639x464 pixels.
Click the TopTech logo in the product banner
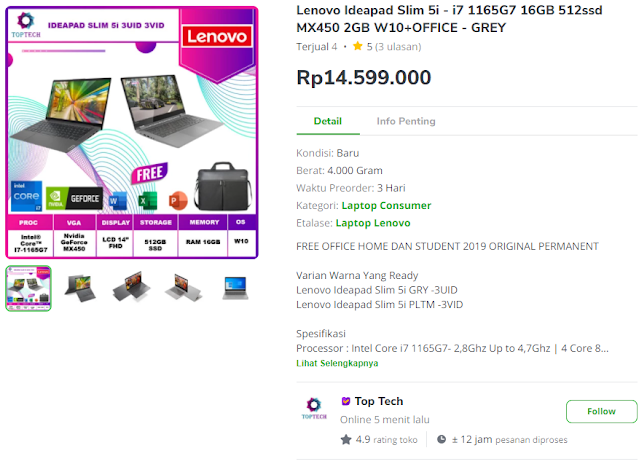point(26,25)
